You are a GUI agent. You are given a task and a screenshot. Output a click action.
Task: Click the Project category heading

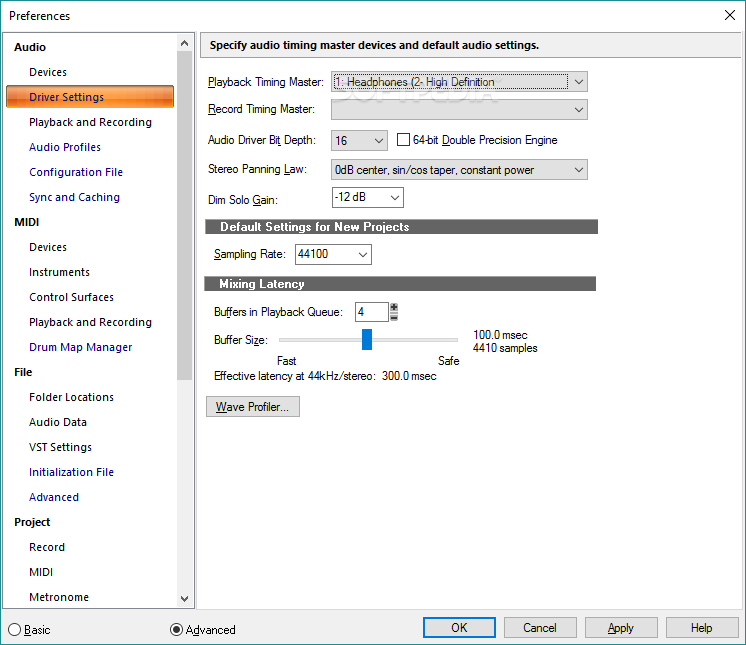tap(32, 522)
